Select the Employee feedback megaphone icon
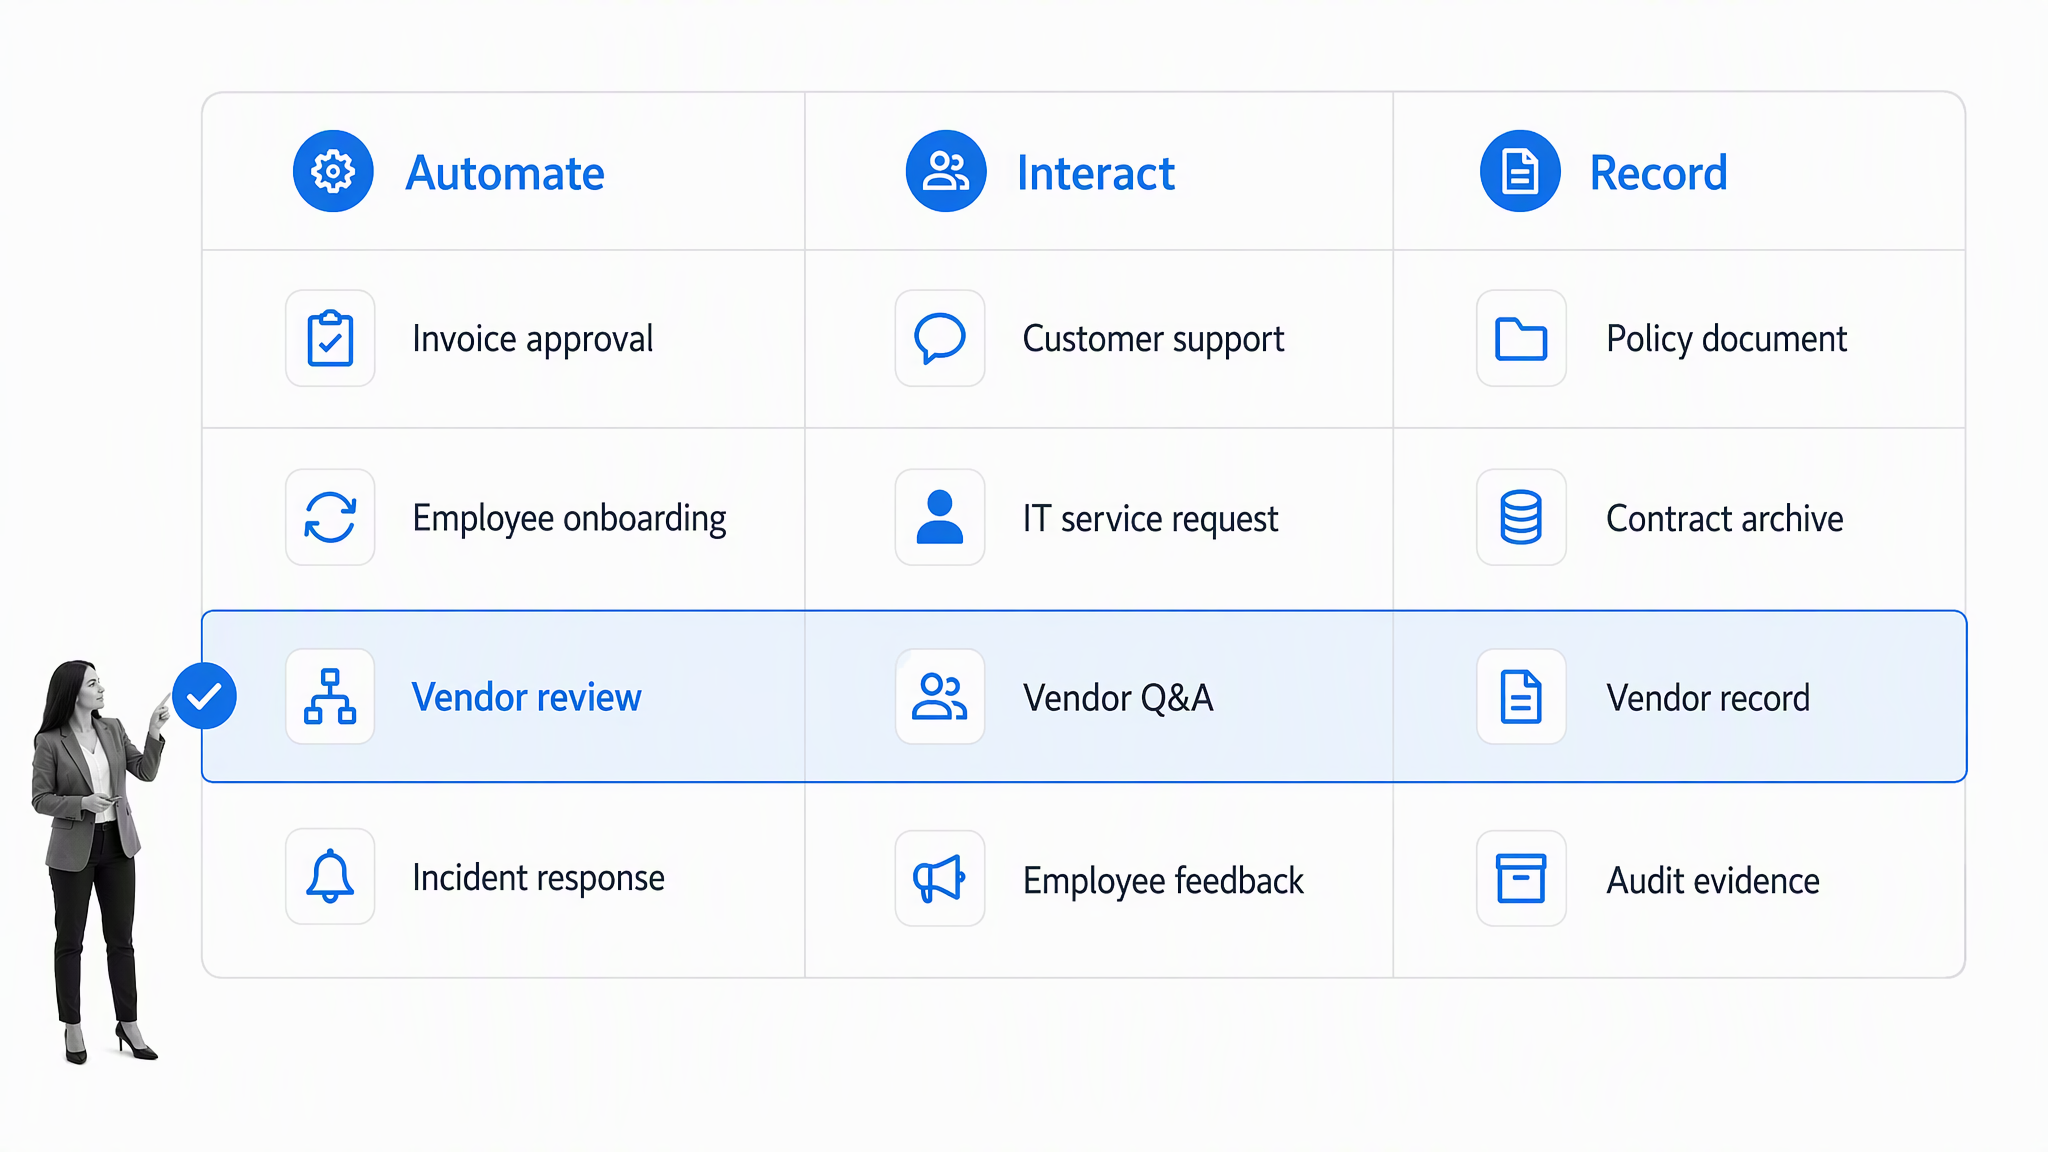 [940, 878]
